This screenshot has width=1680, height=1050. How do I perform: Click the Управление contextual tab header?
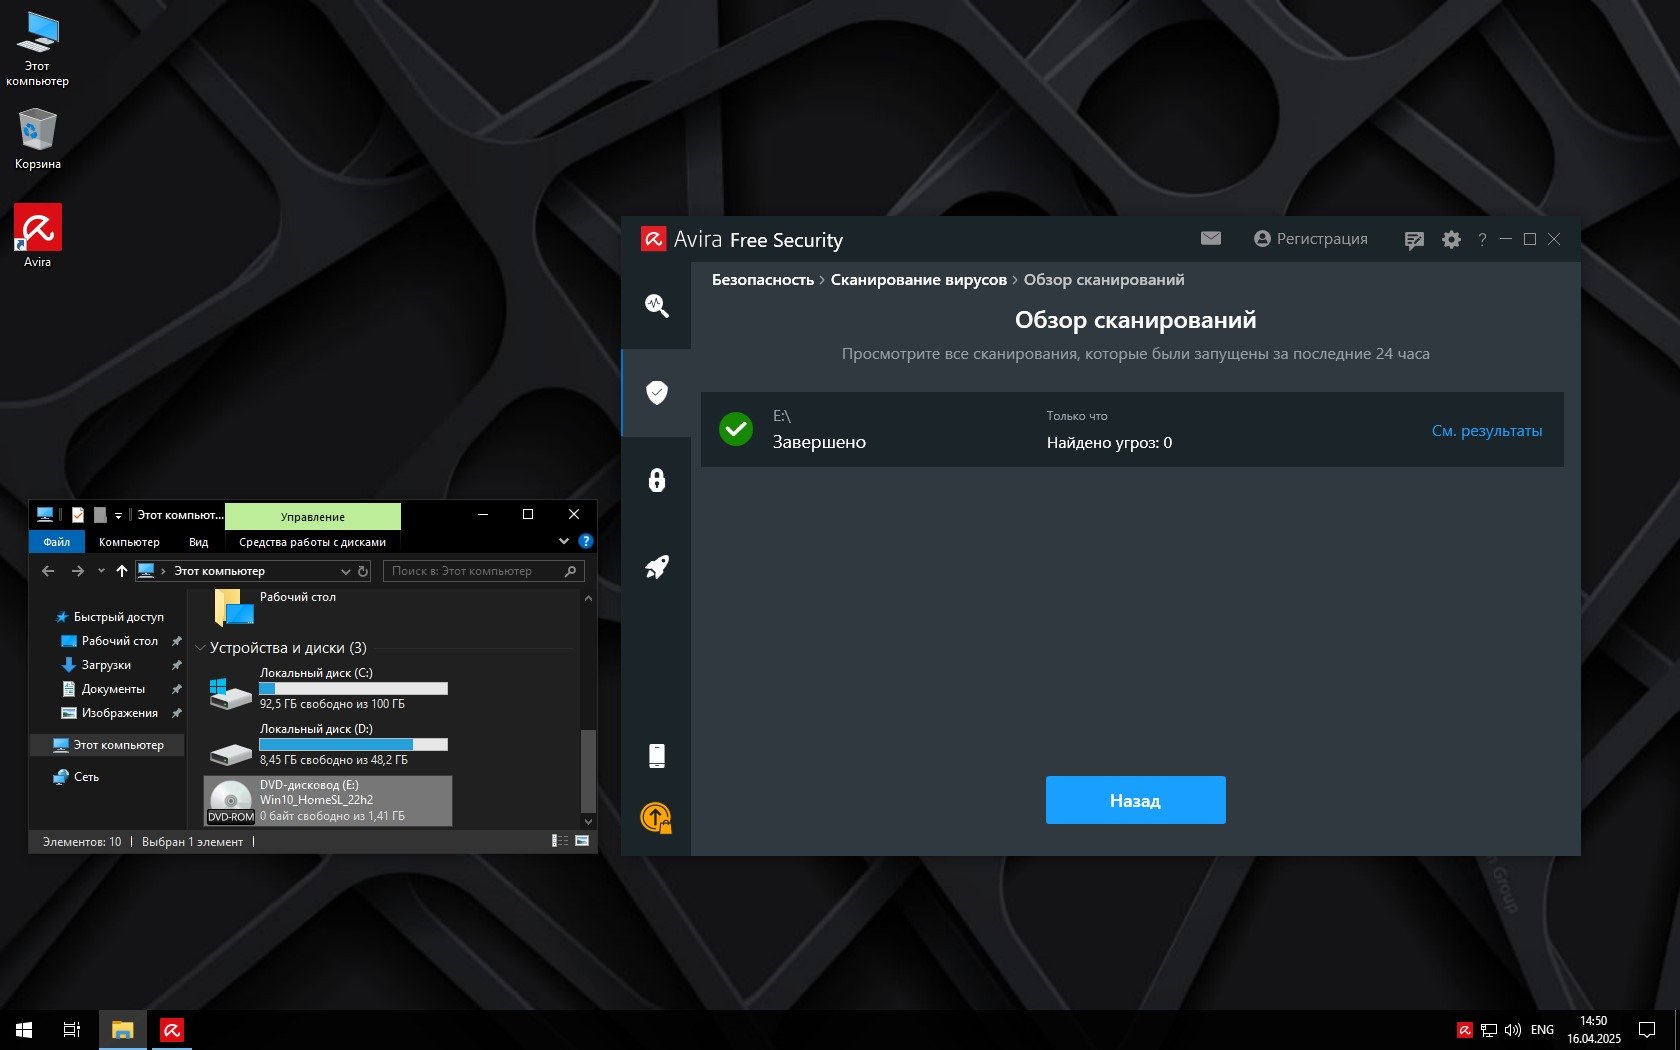coord(313,516)
